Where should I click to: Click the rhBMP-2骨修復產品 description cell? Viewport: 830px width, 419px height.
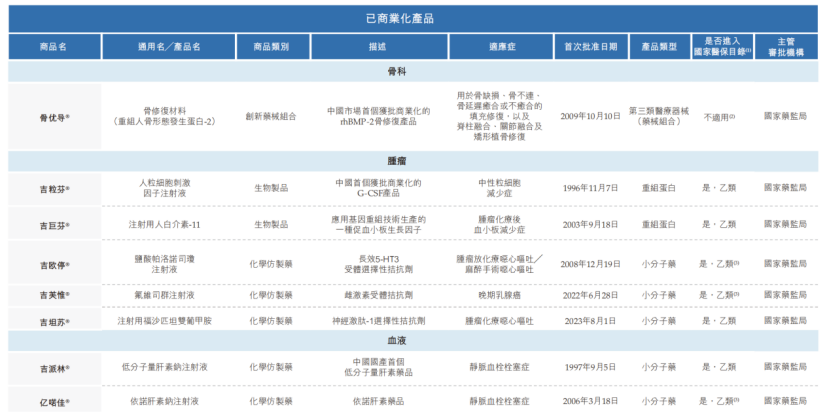click(x=378, y=116)
